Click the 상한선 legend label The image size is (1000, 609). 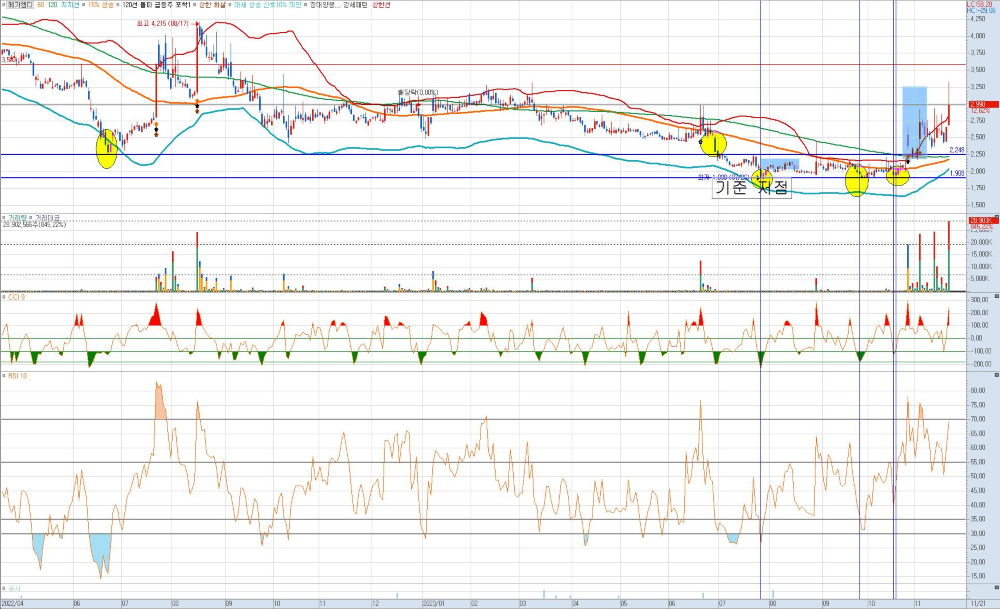click(381, 4)
